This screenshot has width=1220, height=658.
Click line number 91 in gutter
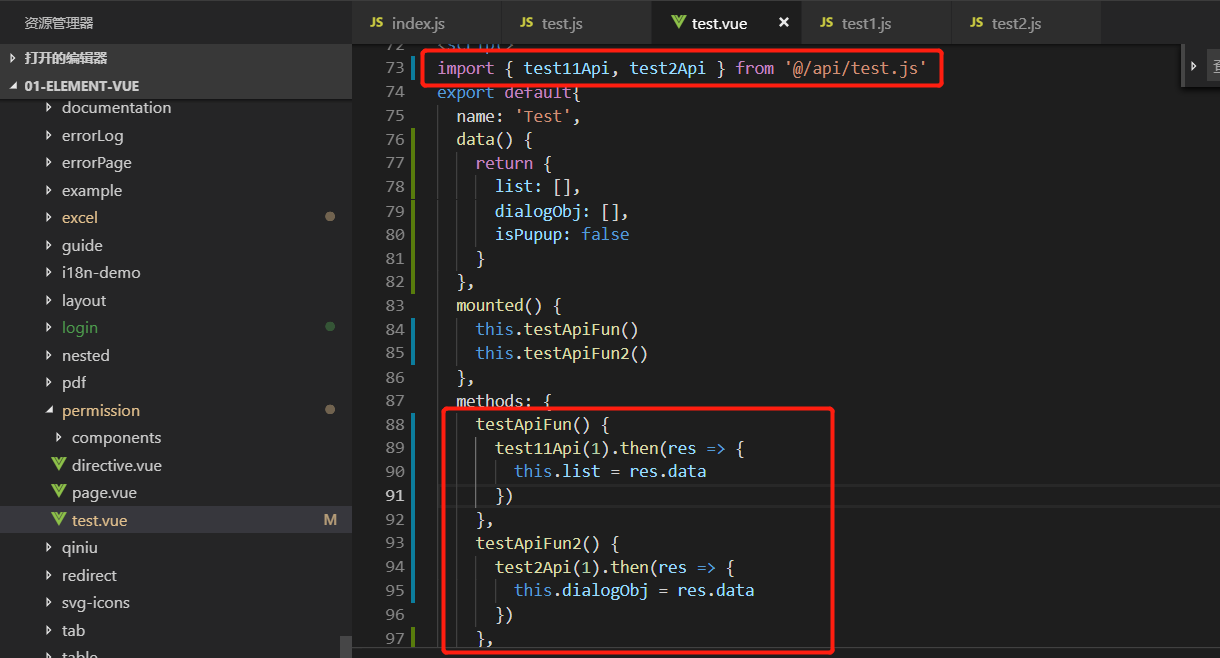tap(394, 495)
